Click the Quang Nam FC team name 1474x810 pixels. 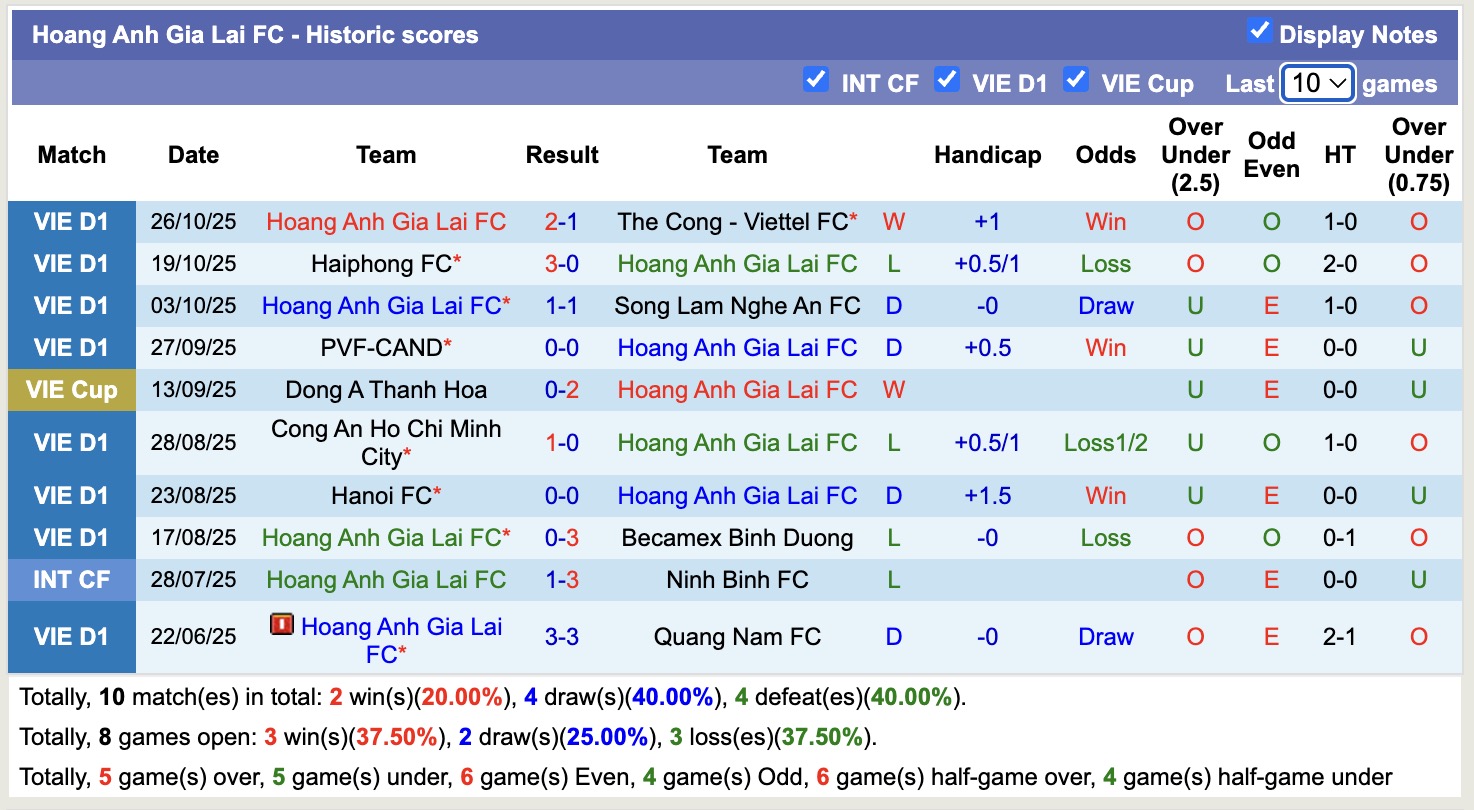coord(737,636)
